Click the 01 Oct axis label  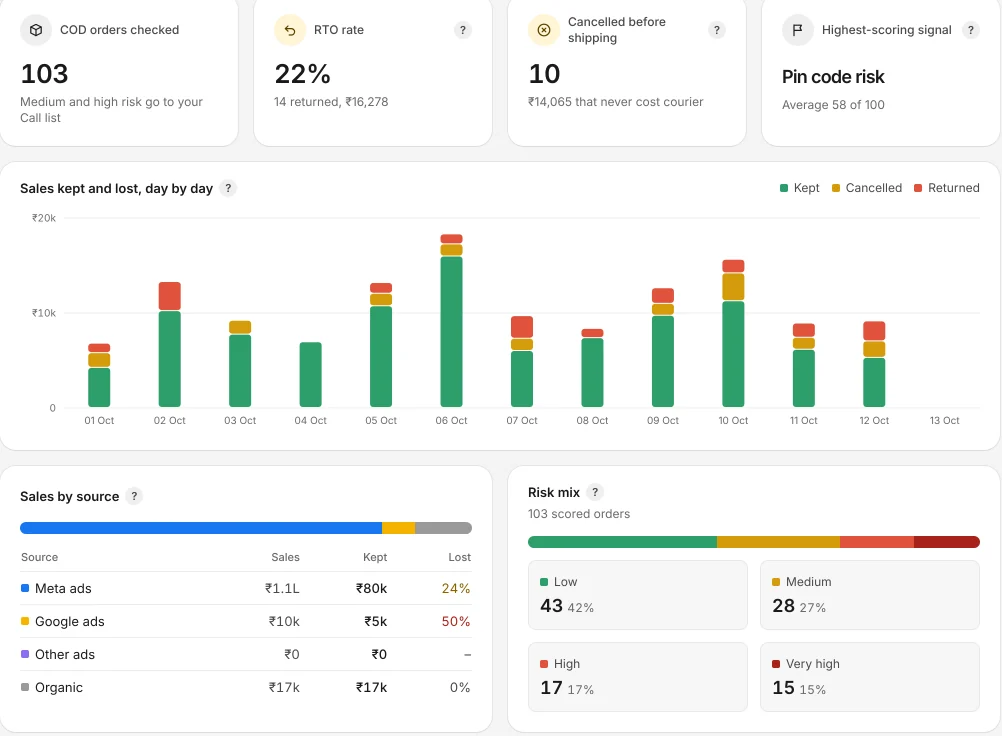tap(99, 420)
